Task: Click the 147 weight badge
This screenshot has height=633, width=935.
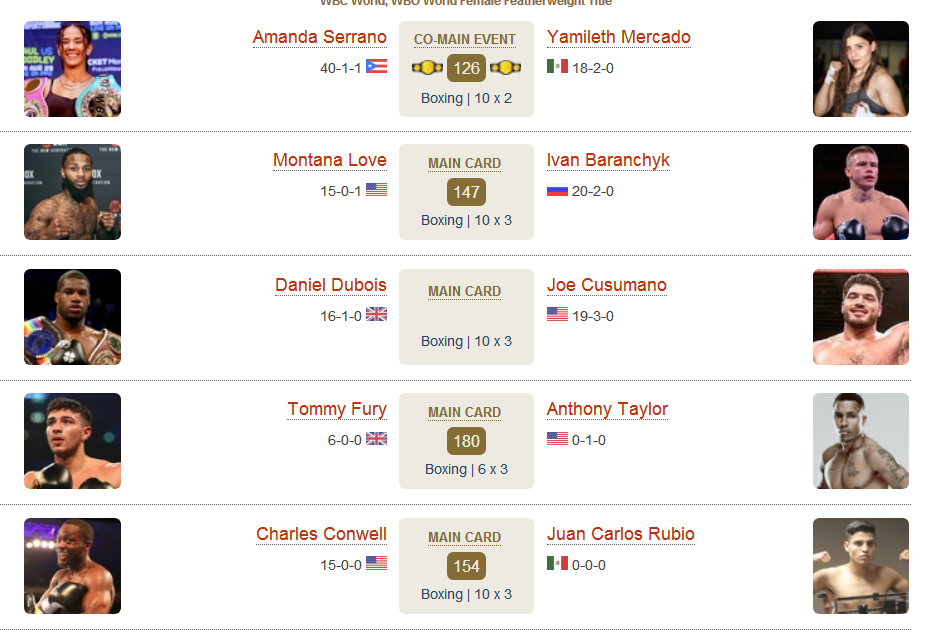Action: click(x=466, y=192)
